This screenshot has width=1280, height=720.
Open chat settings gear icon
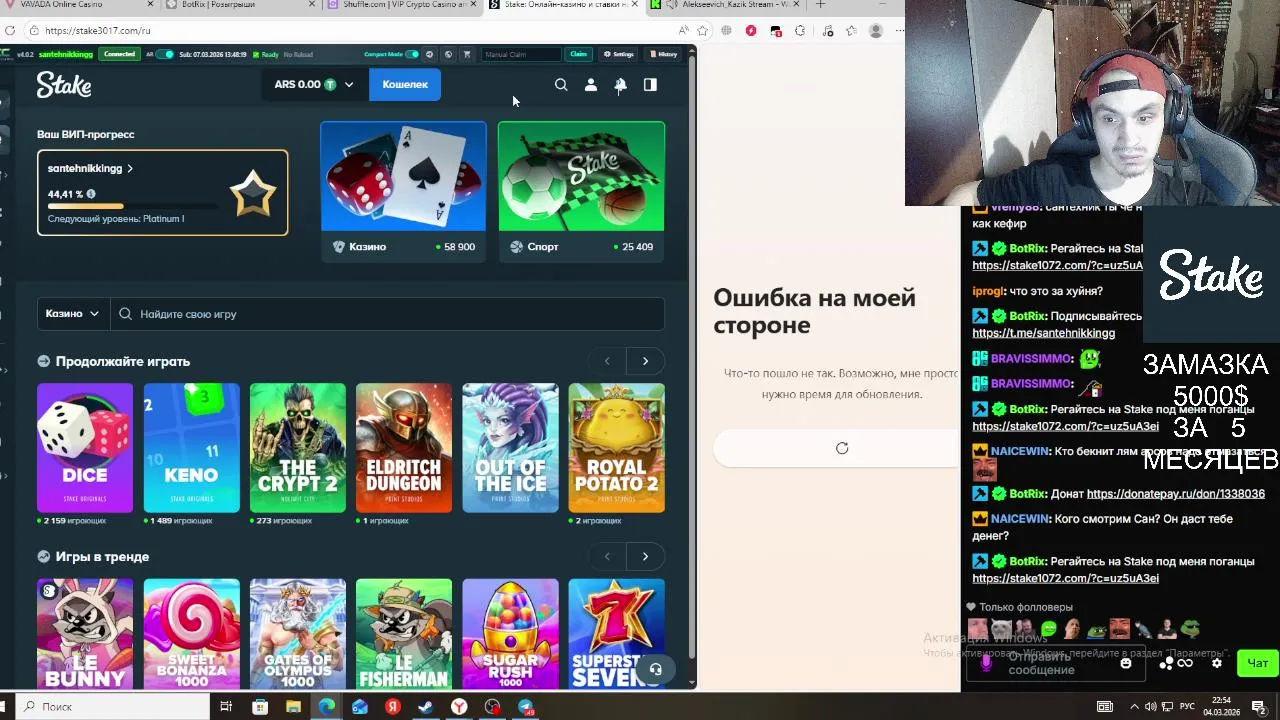[1217, 663]
